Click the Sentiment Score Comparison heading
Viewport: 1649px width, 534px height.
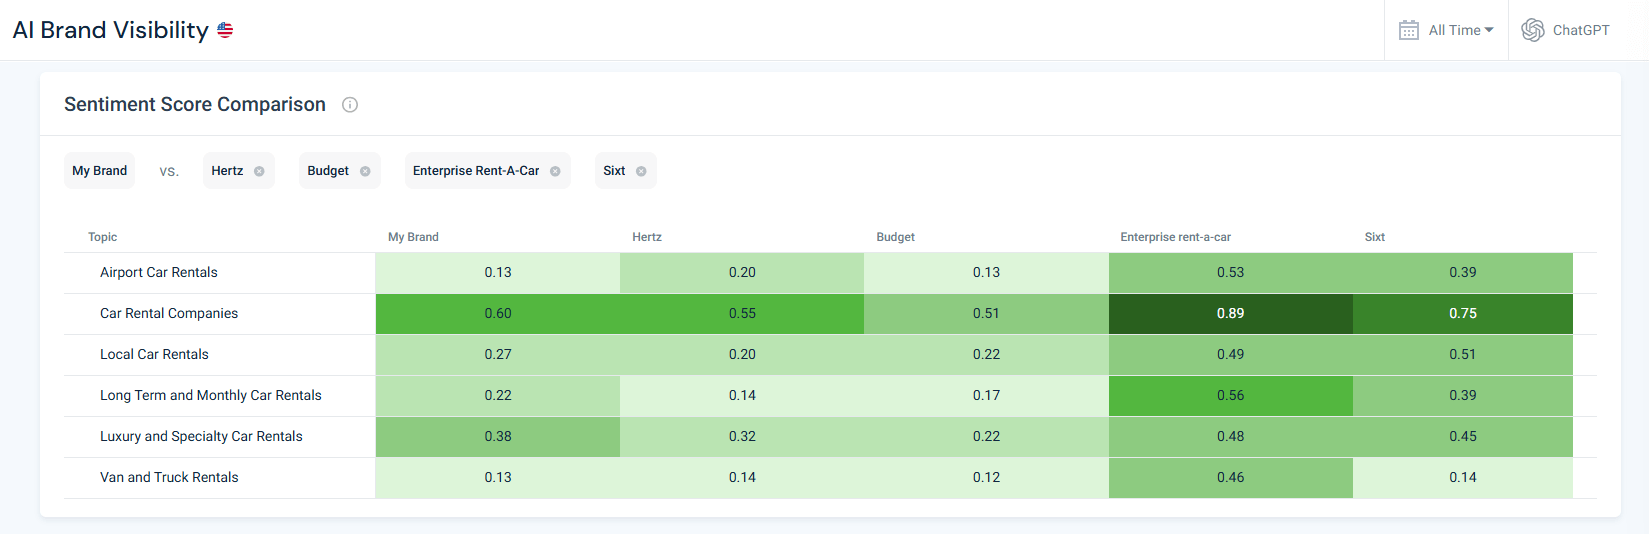pyautogui.click(x=195, y=105)
